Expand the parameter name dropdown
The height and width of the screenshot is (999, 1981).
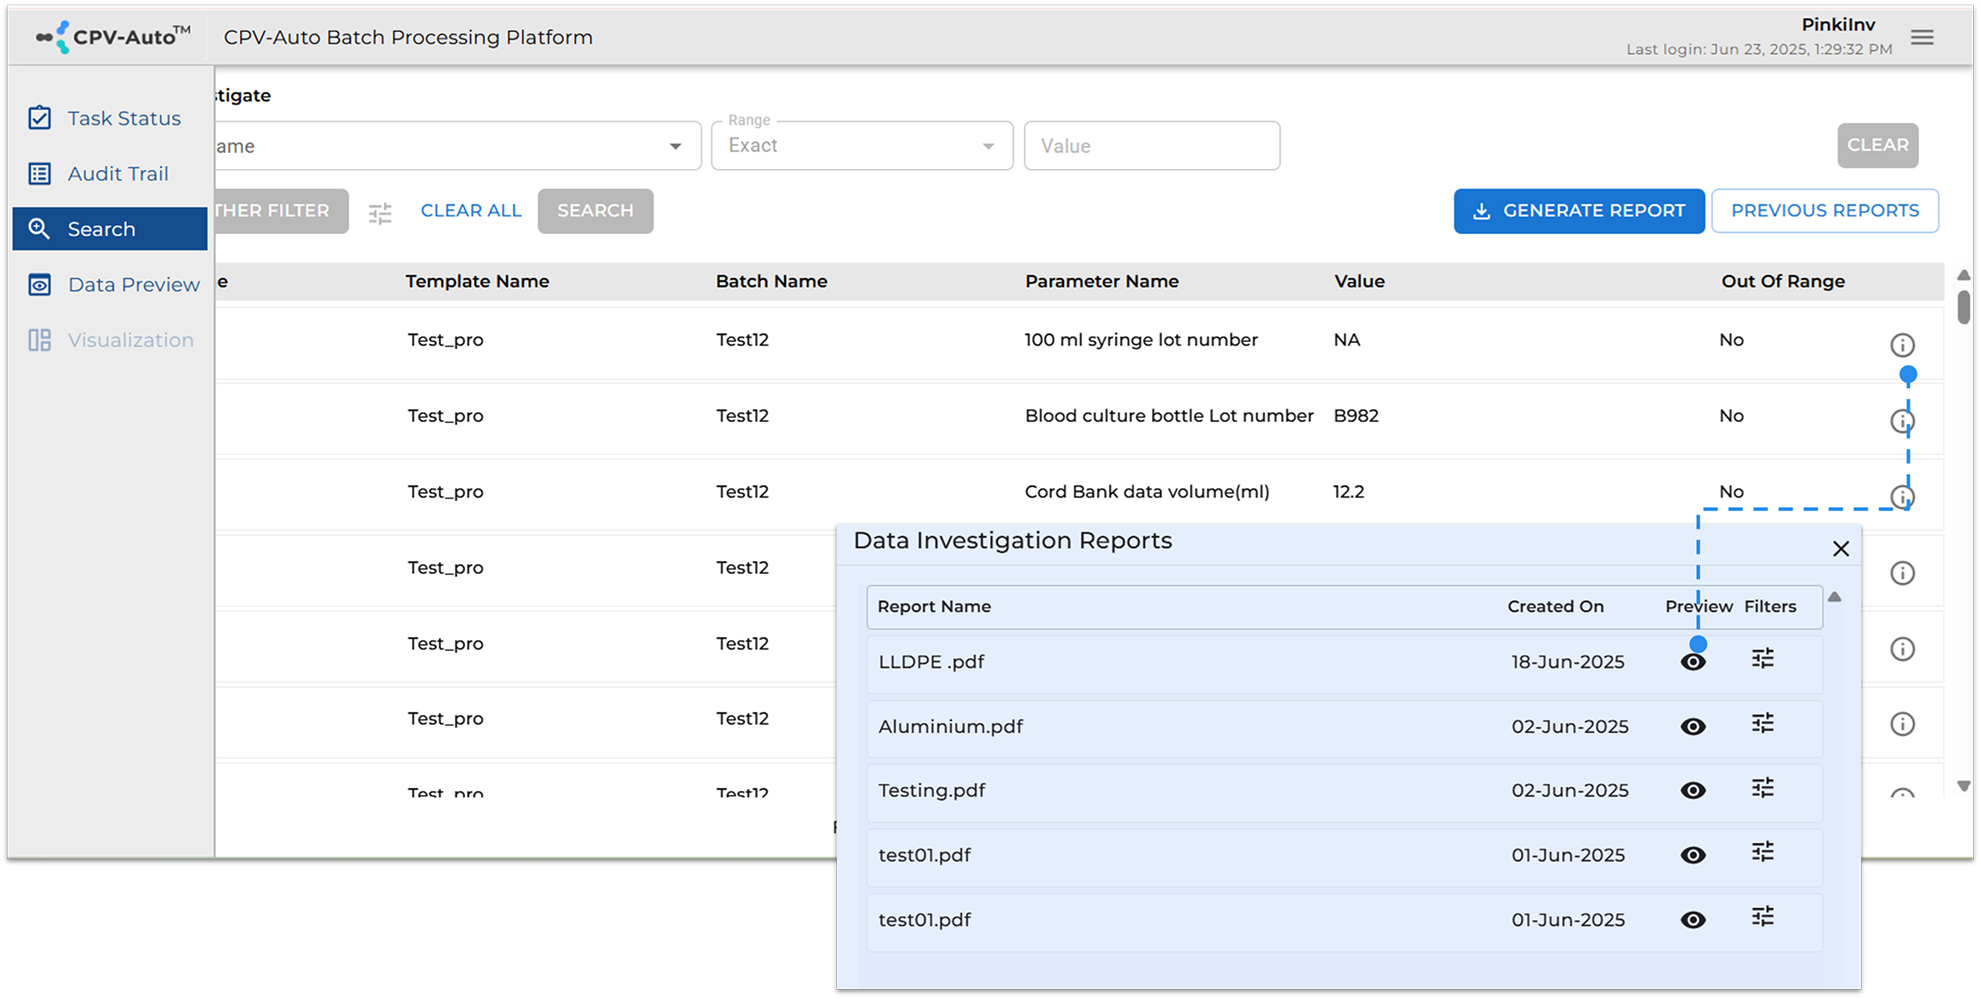675,145
